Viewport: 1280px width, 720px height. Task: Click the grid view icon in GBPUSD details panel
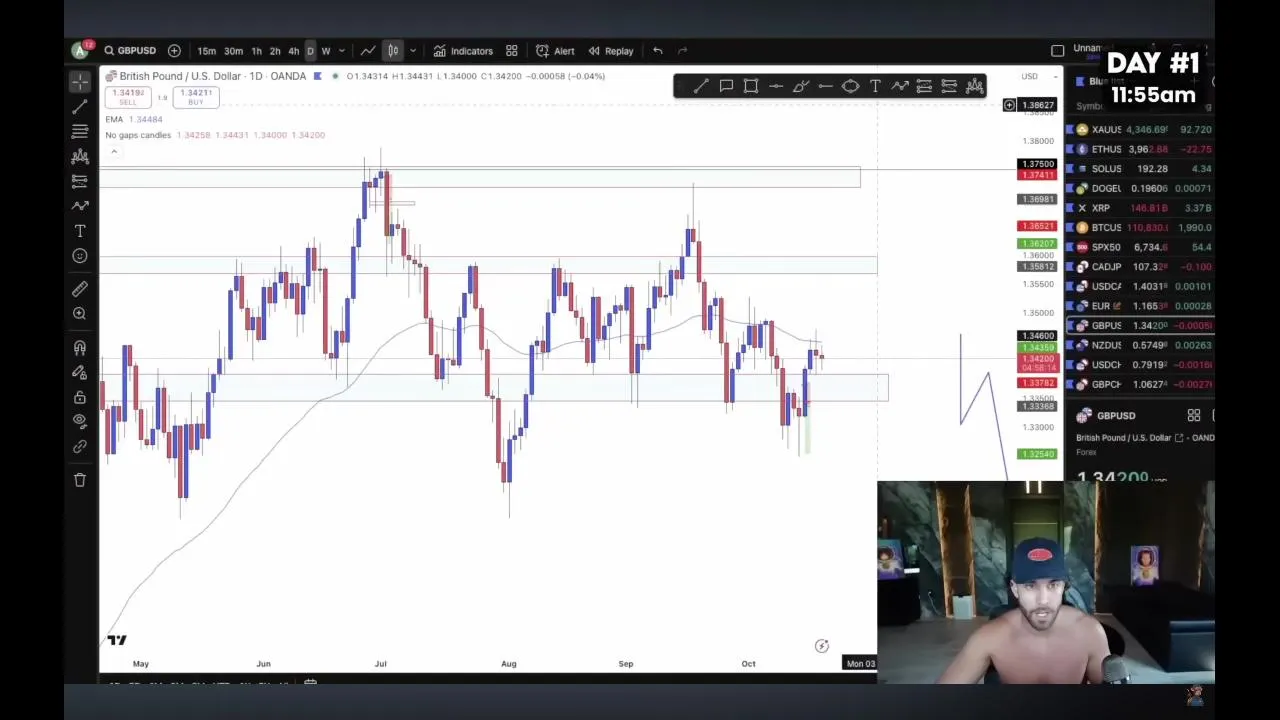tap(1193, 416)
